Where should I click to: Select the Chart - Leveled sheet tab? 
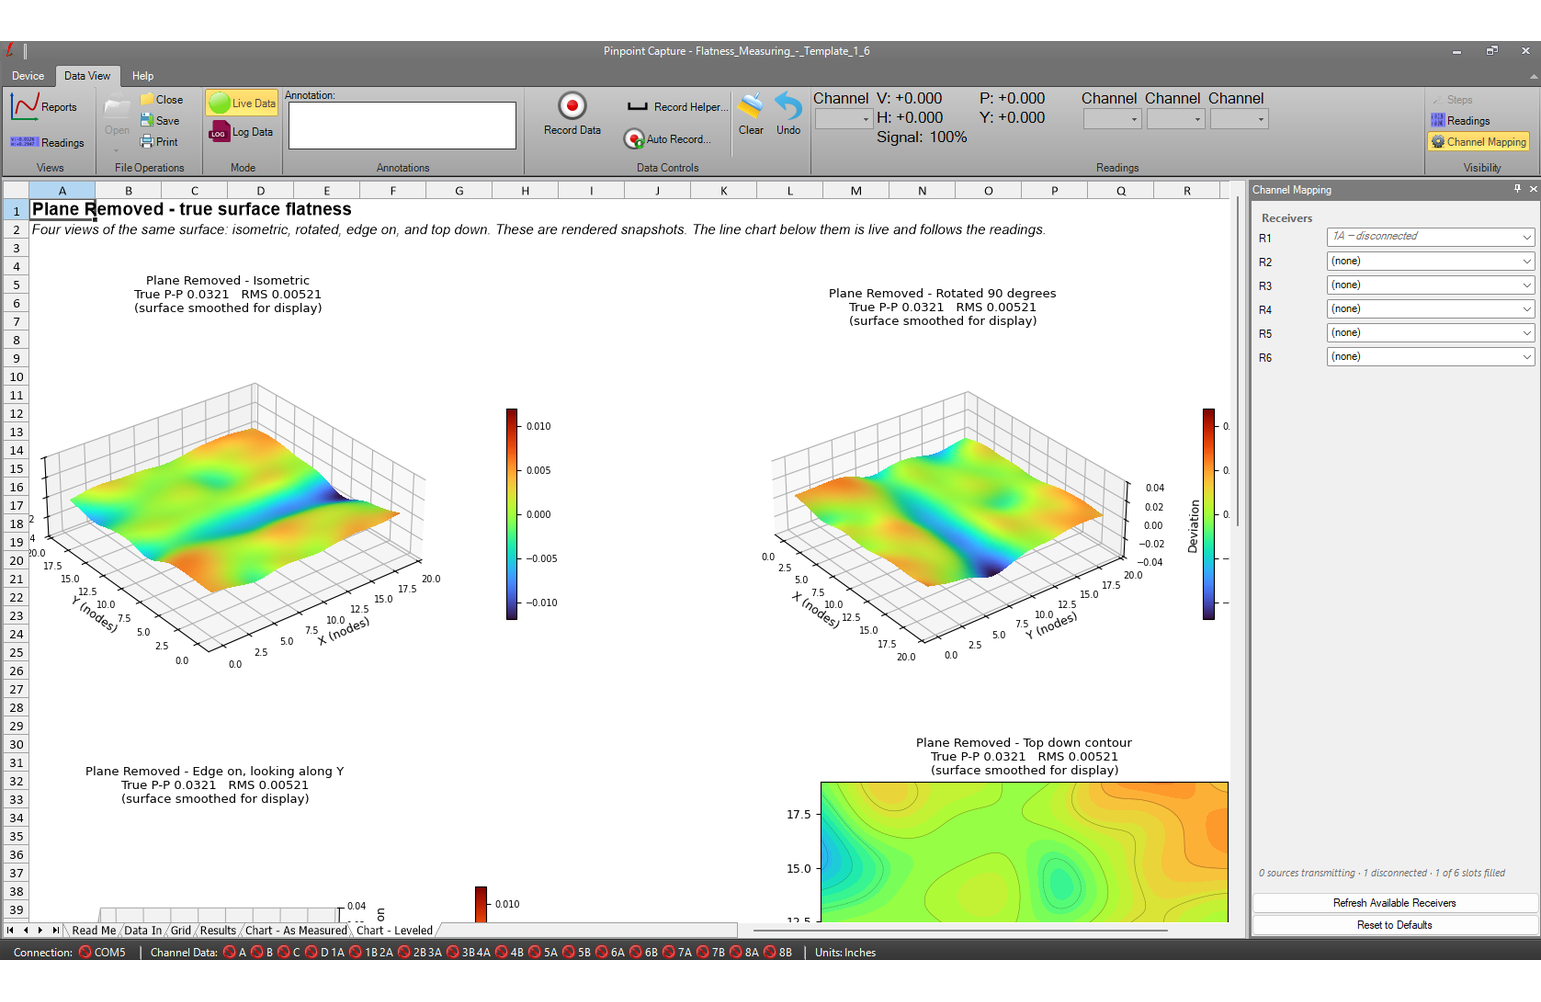[x=395, y=930]
